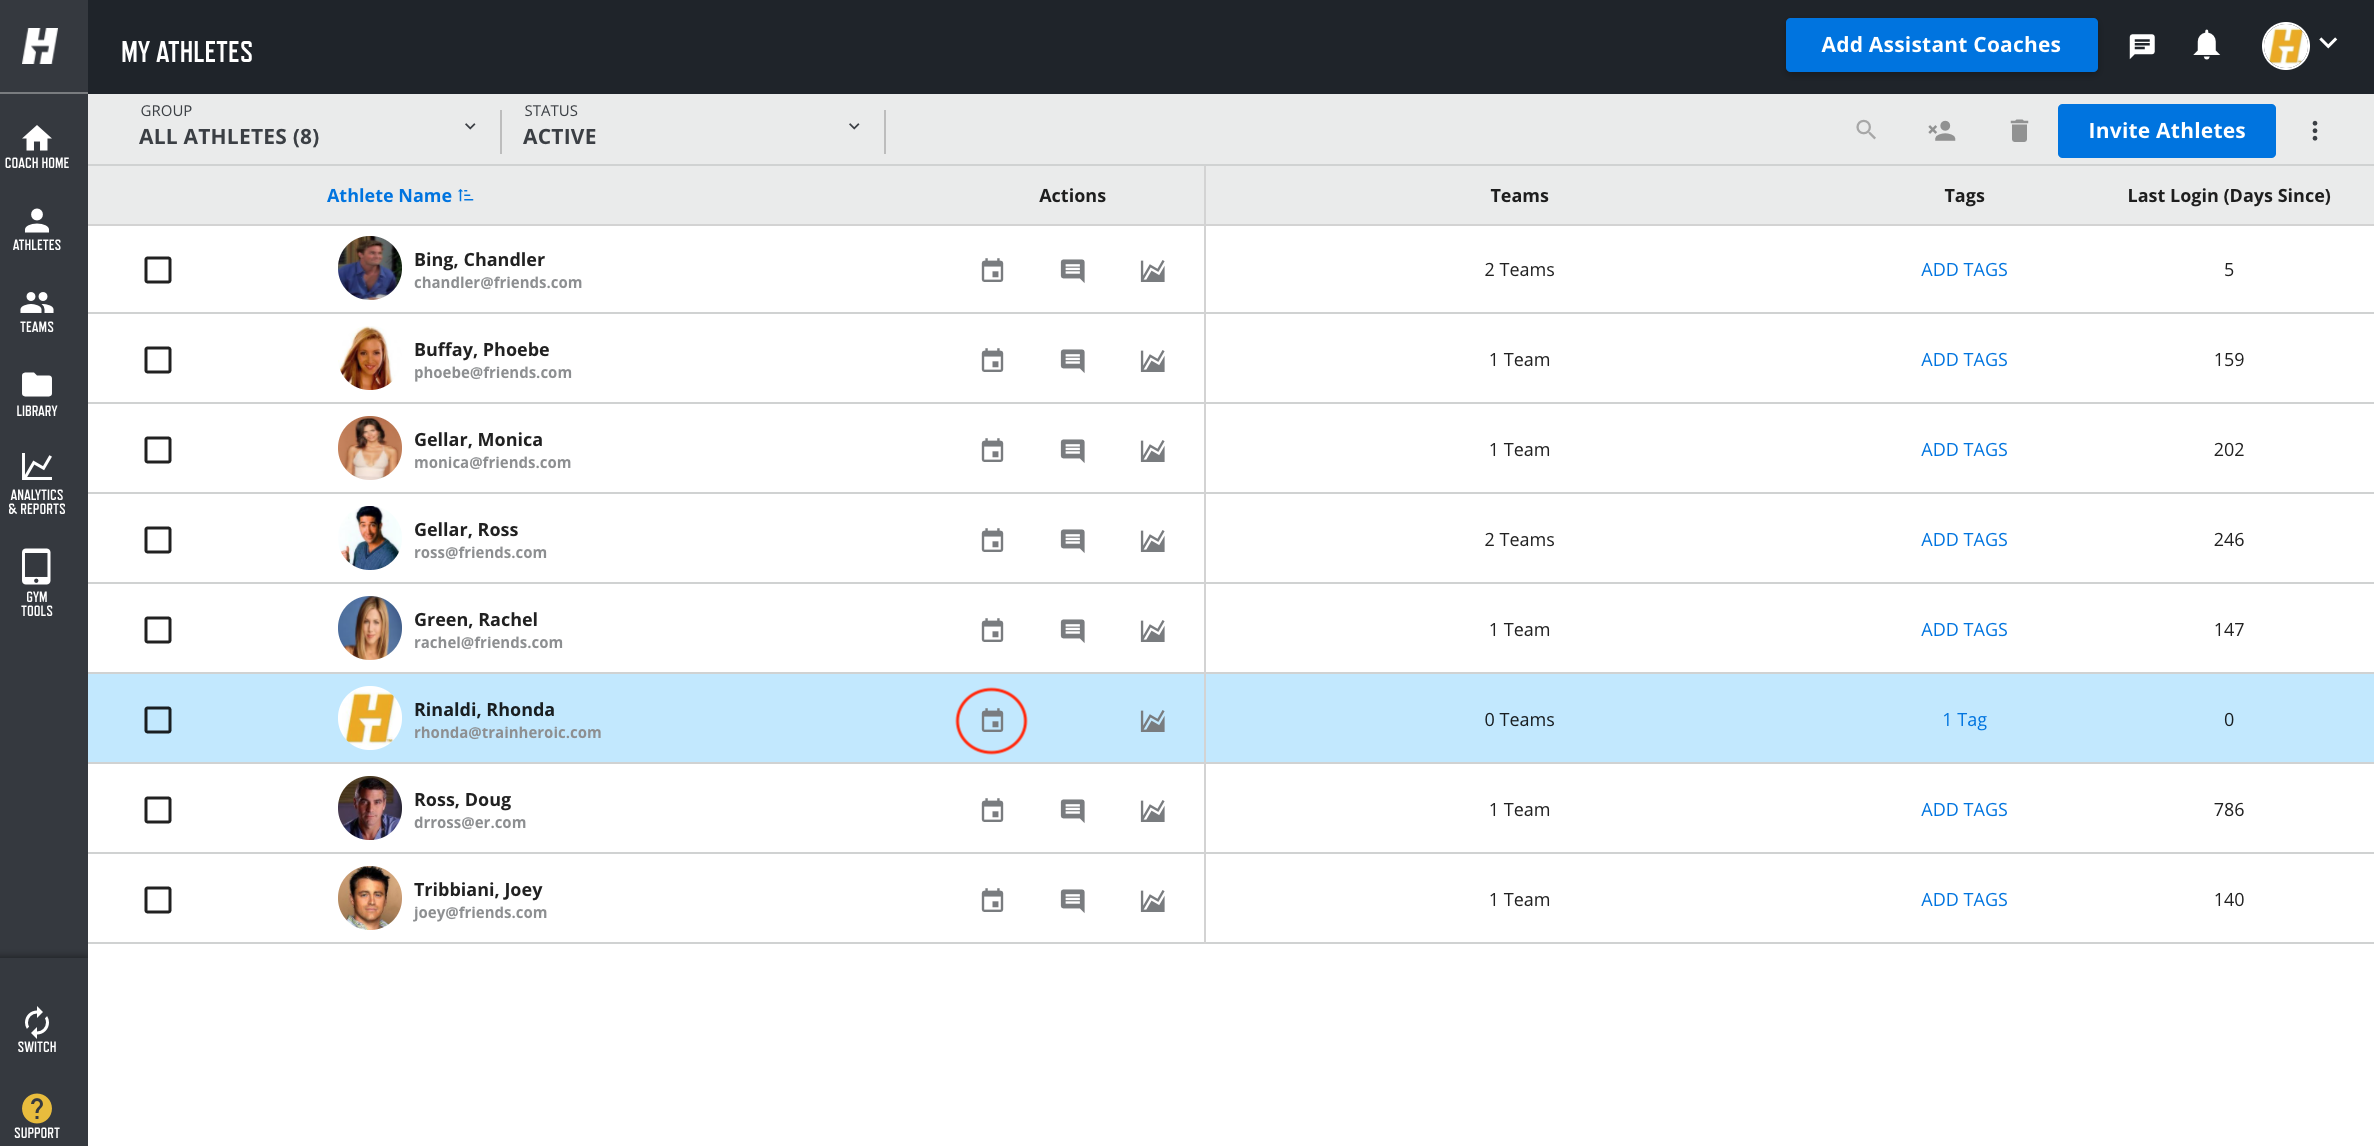Click 0 Teams for Rinaldi, Rhonda
Screen dimensions: 2374x1146
pyautogui.click(x=1518, y=720)
